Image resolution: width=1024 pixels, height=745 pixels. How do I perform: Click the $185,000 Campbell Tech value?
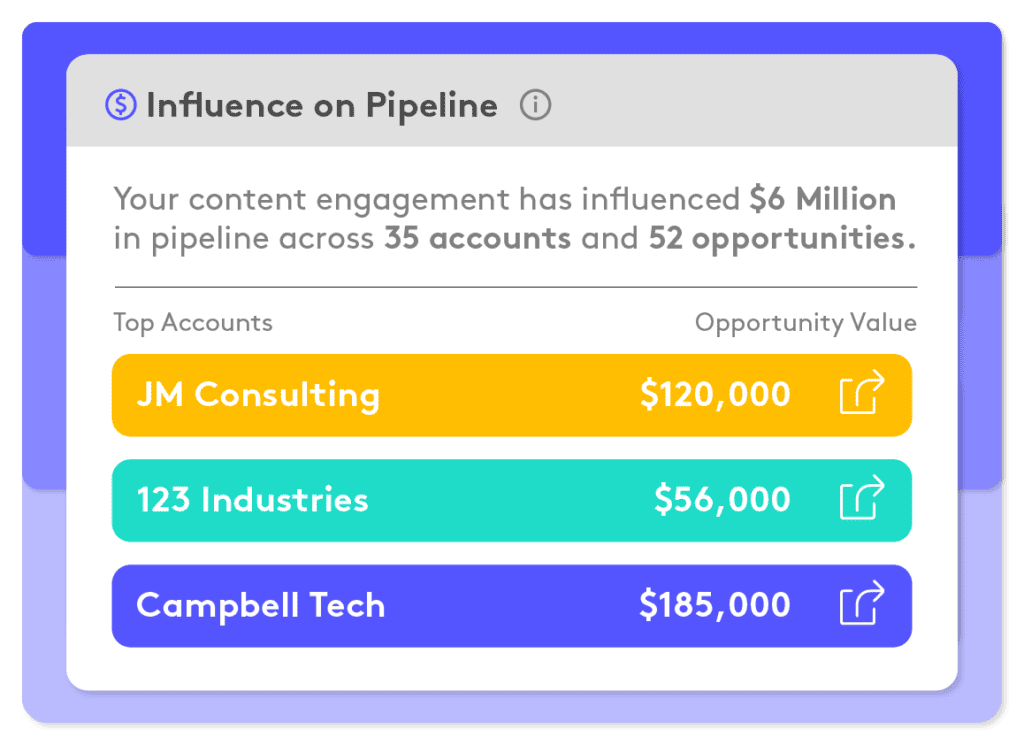coord(716,605)
